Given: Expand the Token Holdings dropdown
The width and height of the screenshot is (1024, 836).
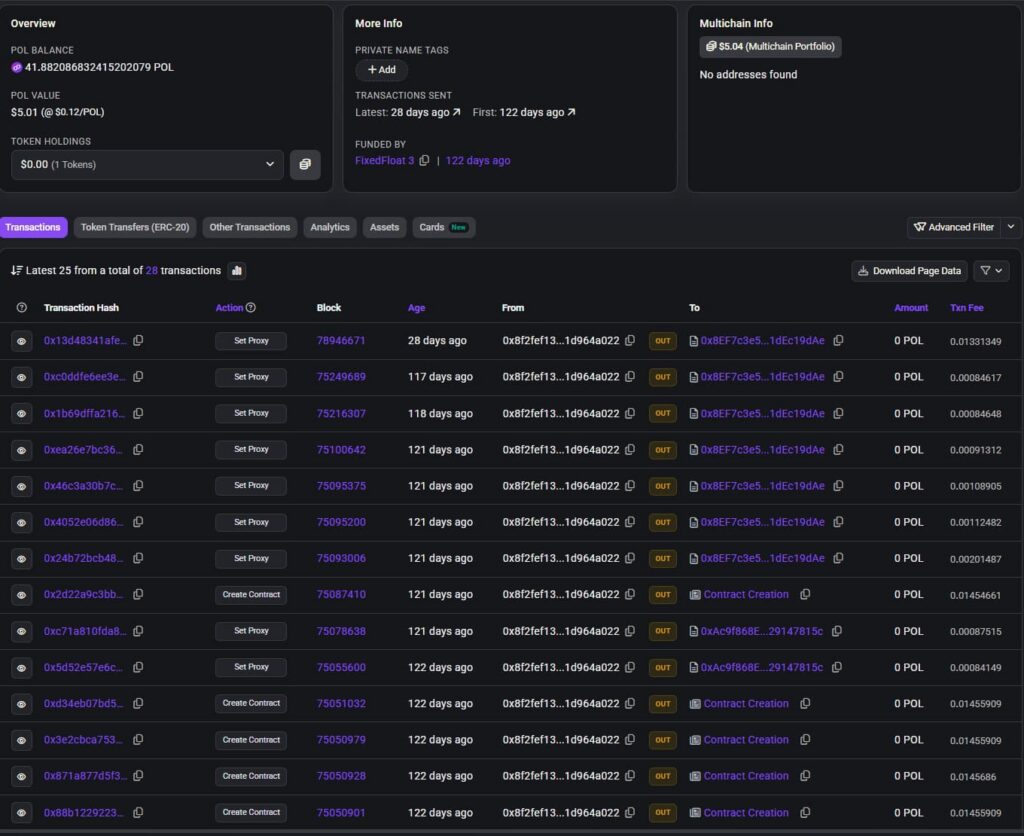Looking at the screenshot, I should (147, 165).
